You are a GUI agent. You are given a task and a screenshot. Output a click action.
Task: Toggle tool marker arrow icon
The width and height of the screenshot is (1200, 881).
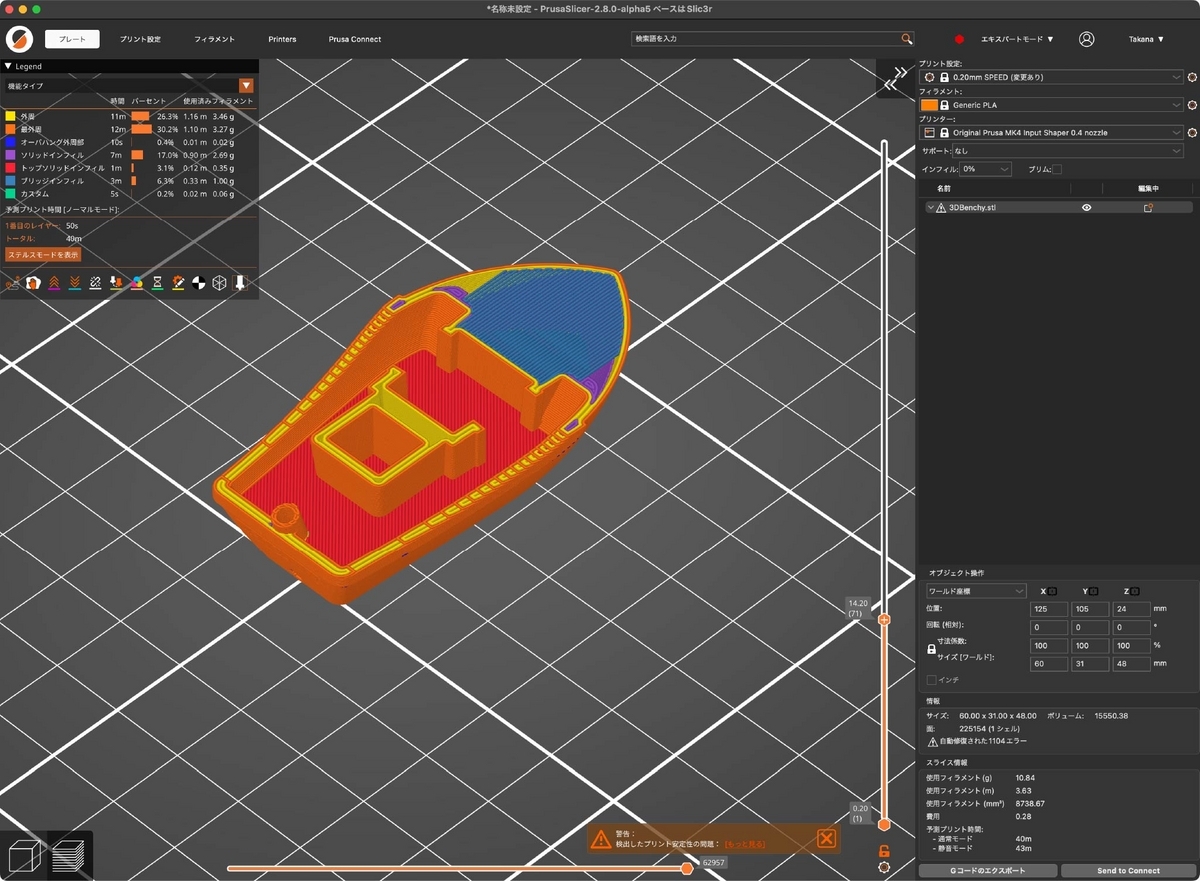[240, 283]
